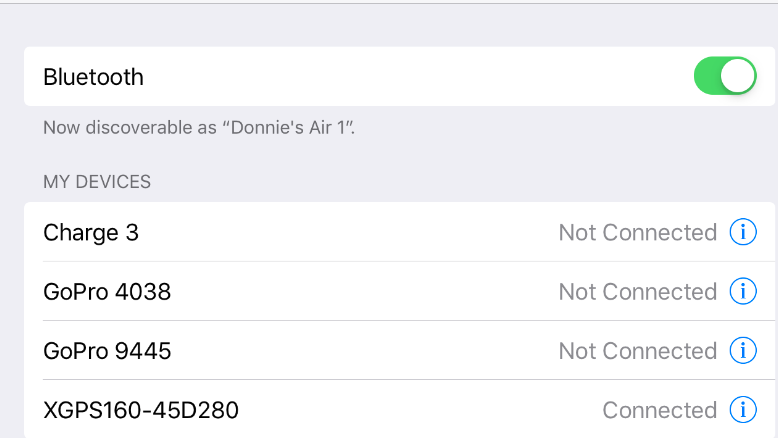Viewport: 778px width, 438px height.
Task: Tap the info icon beside GoPro 9445
Action: click(x=743, y=350)
